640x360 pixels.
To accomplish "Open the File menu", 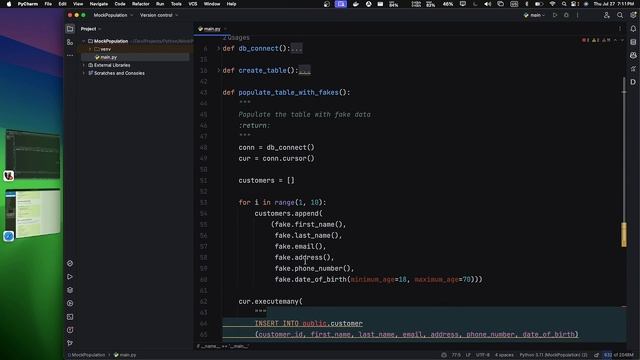I will (48, 4).
